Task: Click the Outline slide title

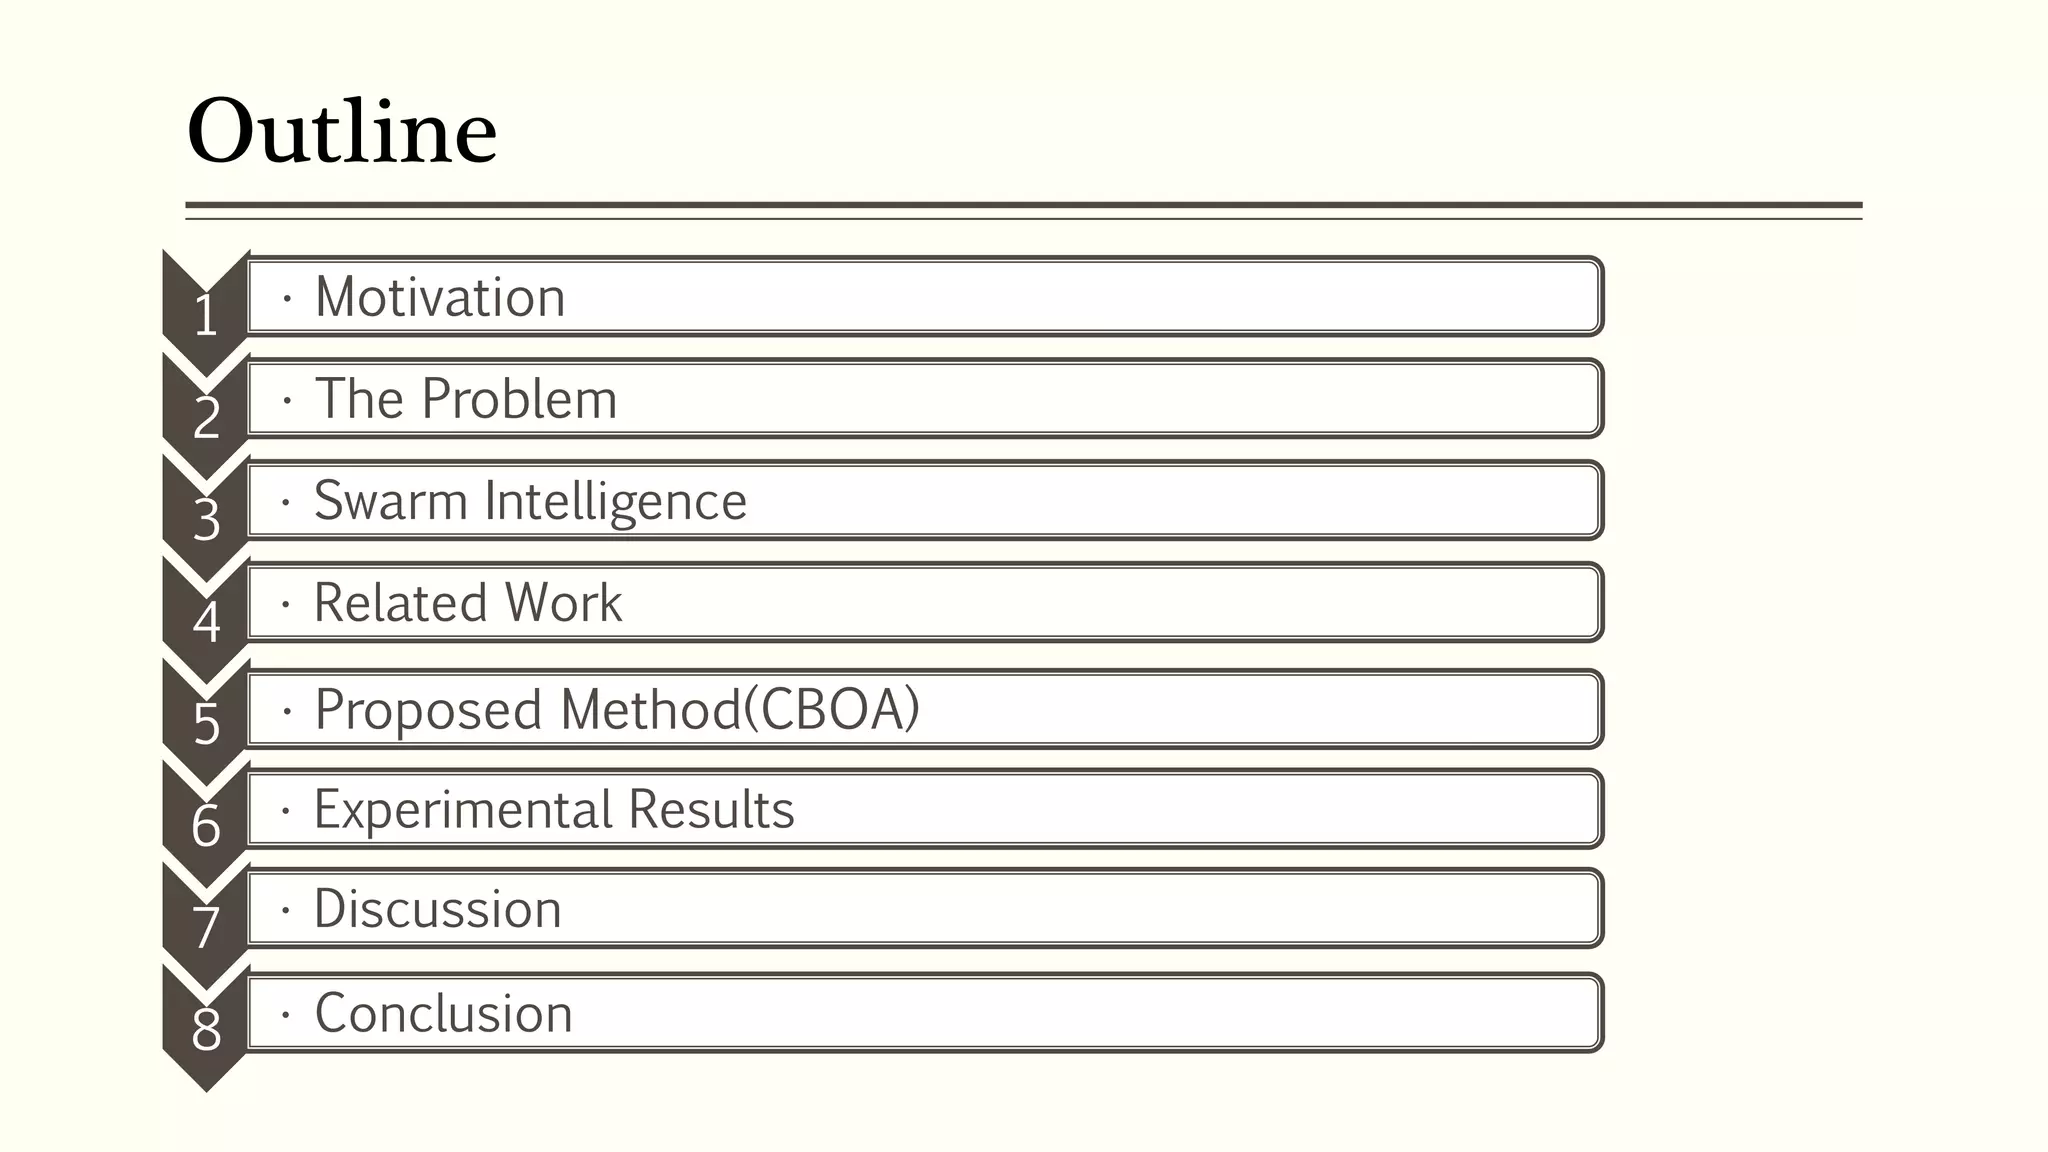Action: pyautogui.click(x=342, y=131)
